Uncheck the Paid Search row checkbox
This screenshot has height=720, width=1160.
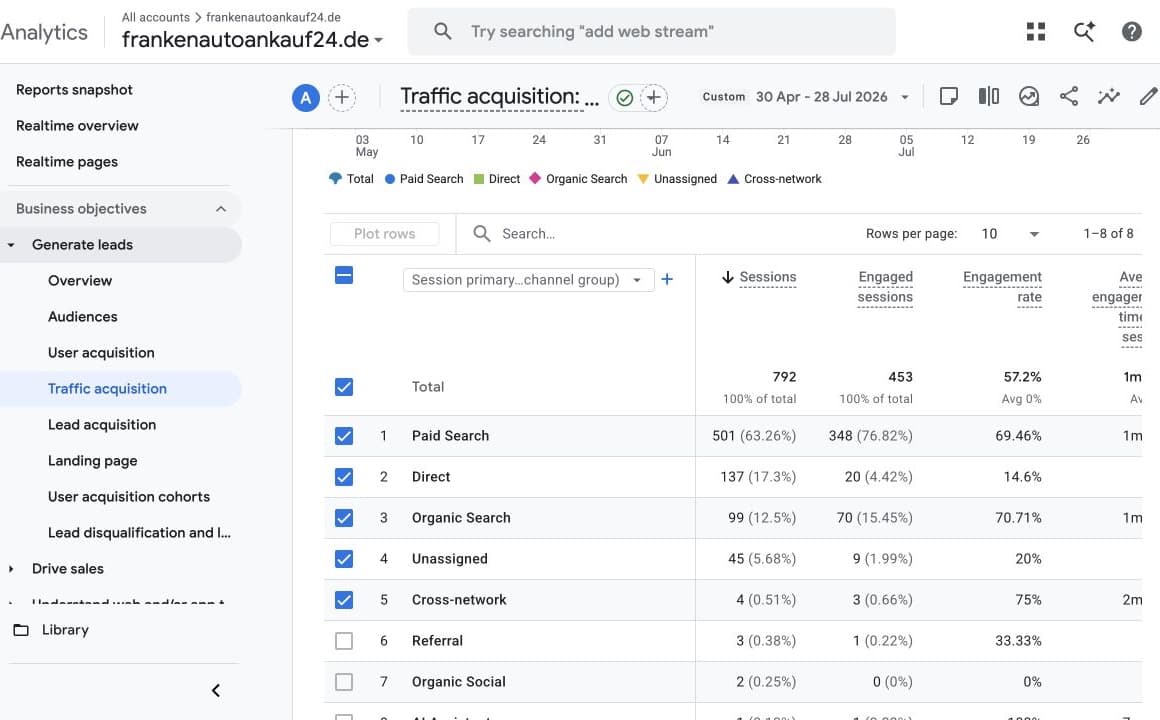coord(344,436)
